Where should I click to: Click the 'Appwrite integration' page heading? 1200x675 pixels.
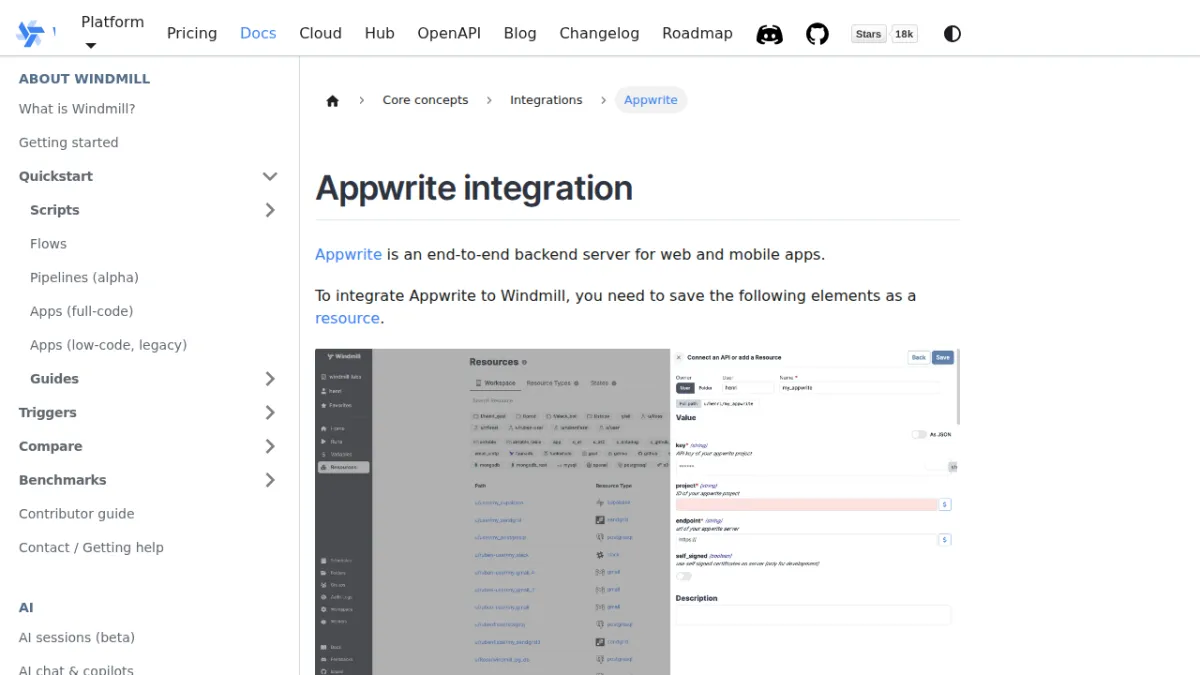coord(474,188)
